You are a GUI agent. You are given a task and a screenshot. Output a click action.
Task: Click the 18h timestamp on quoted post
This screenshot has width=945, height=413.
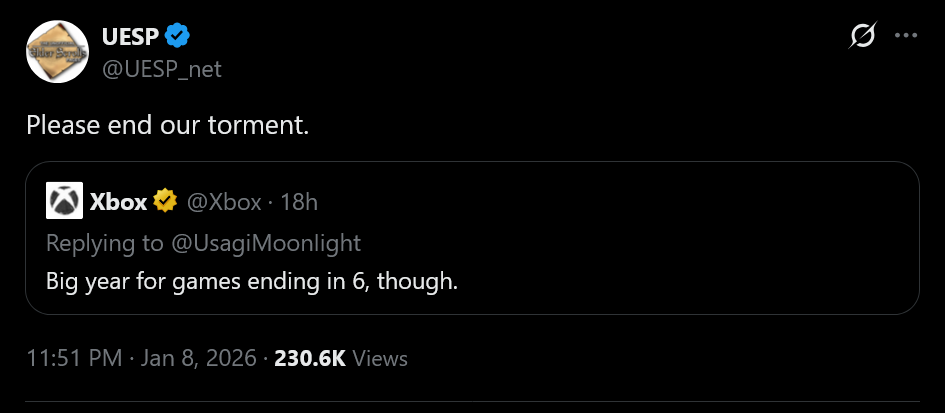click(298, 202)
